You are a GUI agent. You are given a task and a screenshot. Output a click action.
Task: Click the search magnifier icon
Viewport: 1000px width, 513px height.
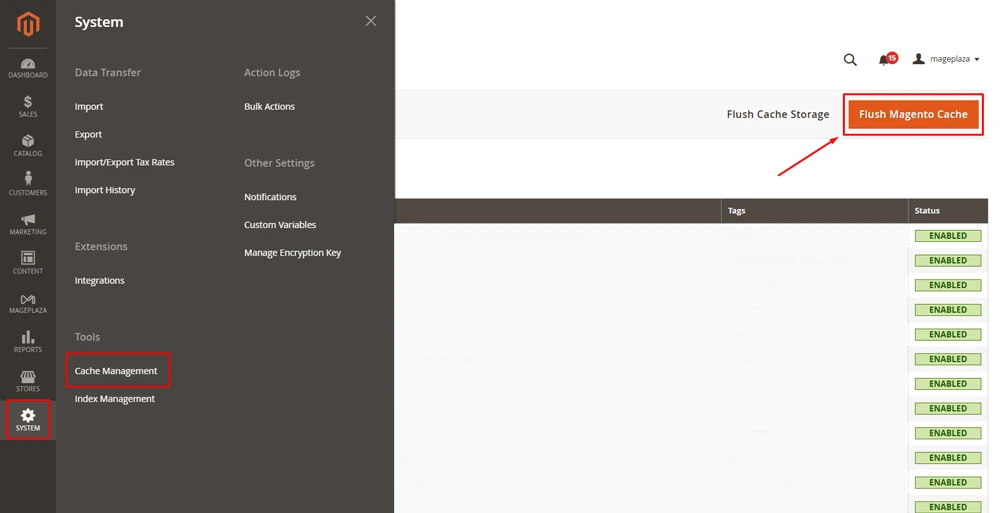point(850,59)
